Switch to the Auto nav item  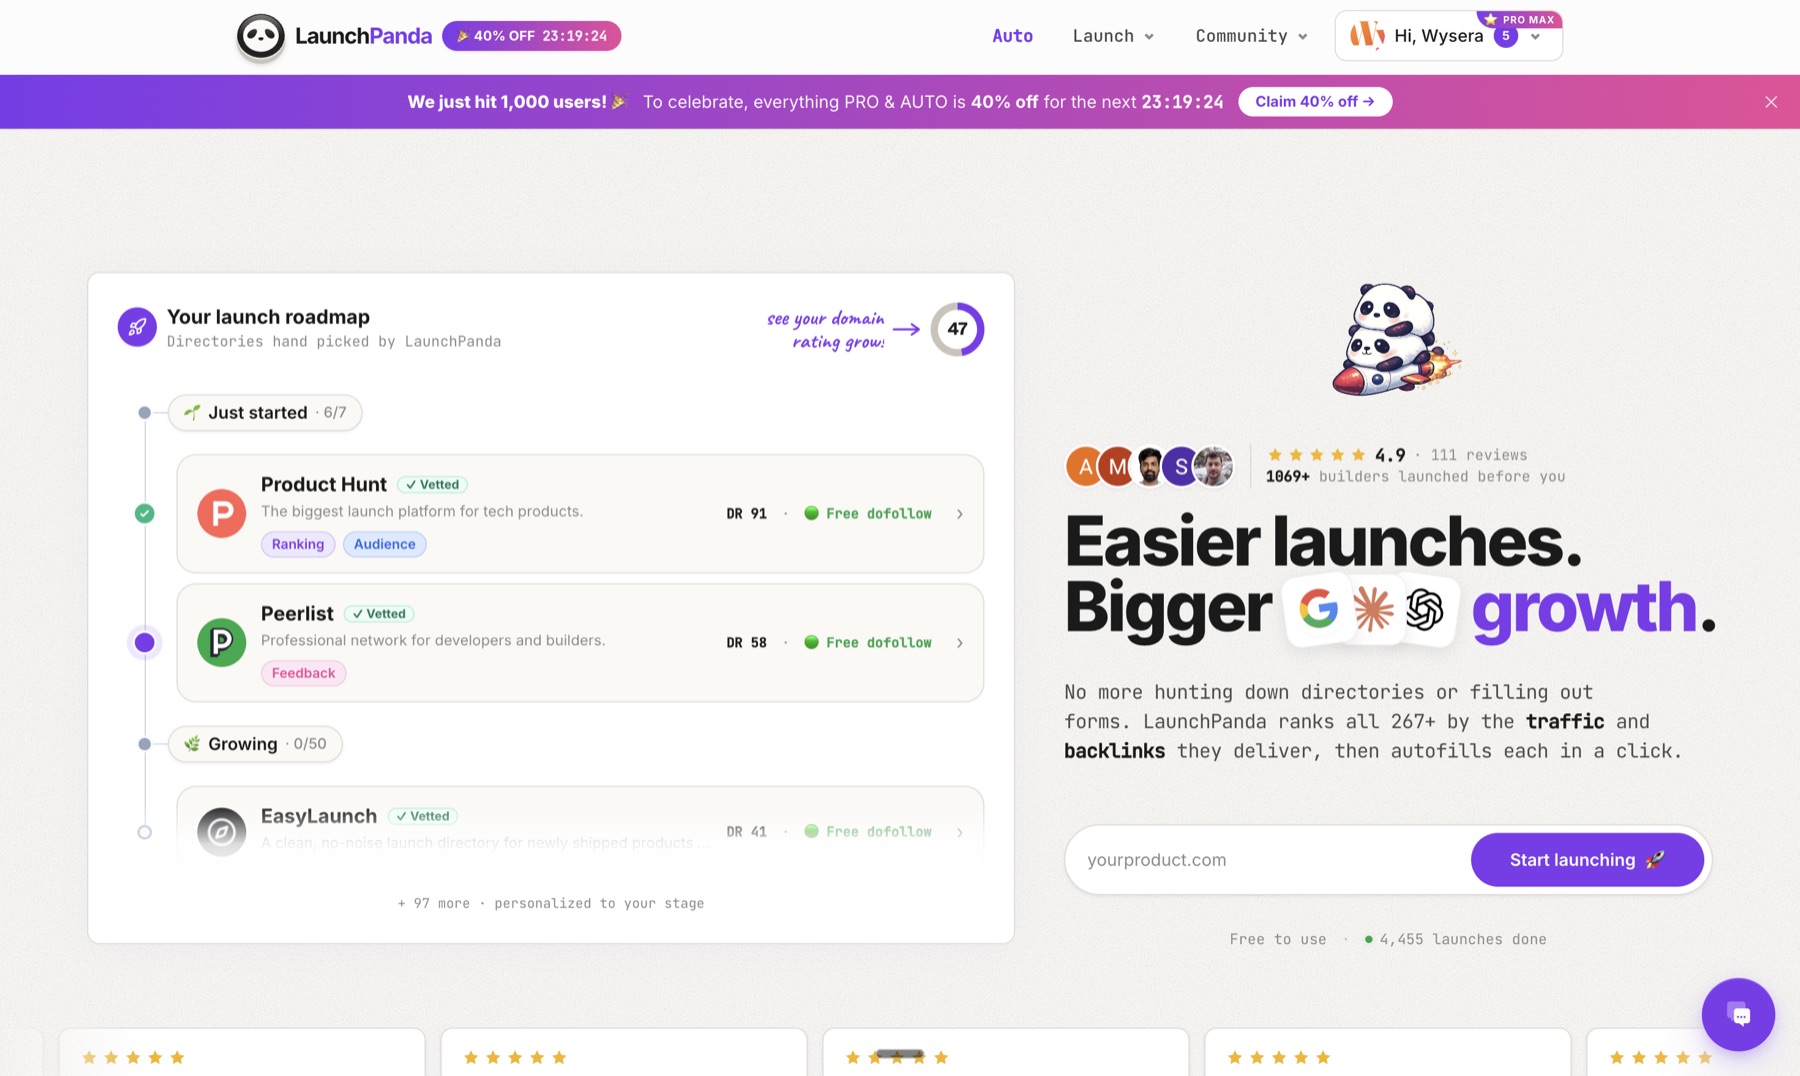(1012, 36)
